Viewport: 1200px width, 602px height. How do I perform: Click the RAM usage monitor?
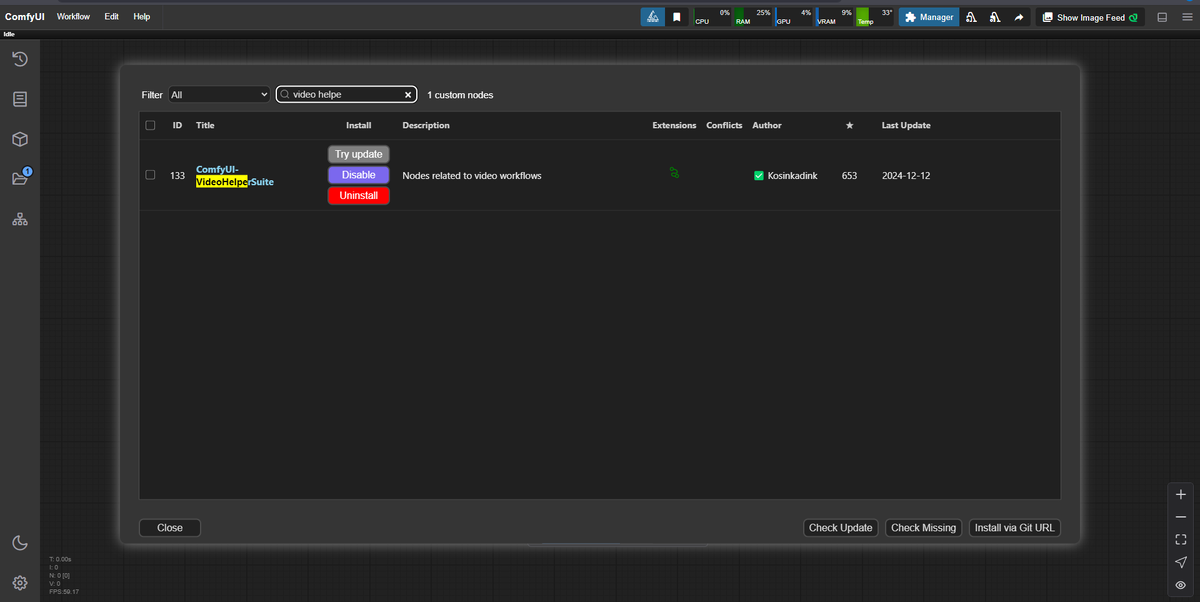(753, 17)
